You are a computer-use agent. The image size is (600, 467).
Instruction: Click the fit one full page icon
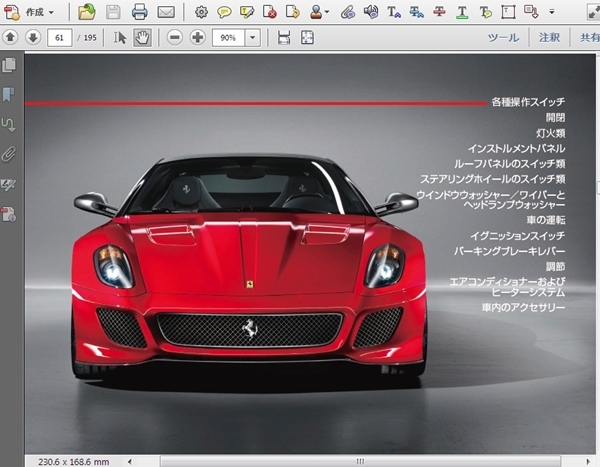click(x=307, y=38)
